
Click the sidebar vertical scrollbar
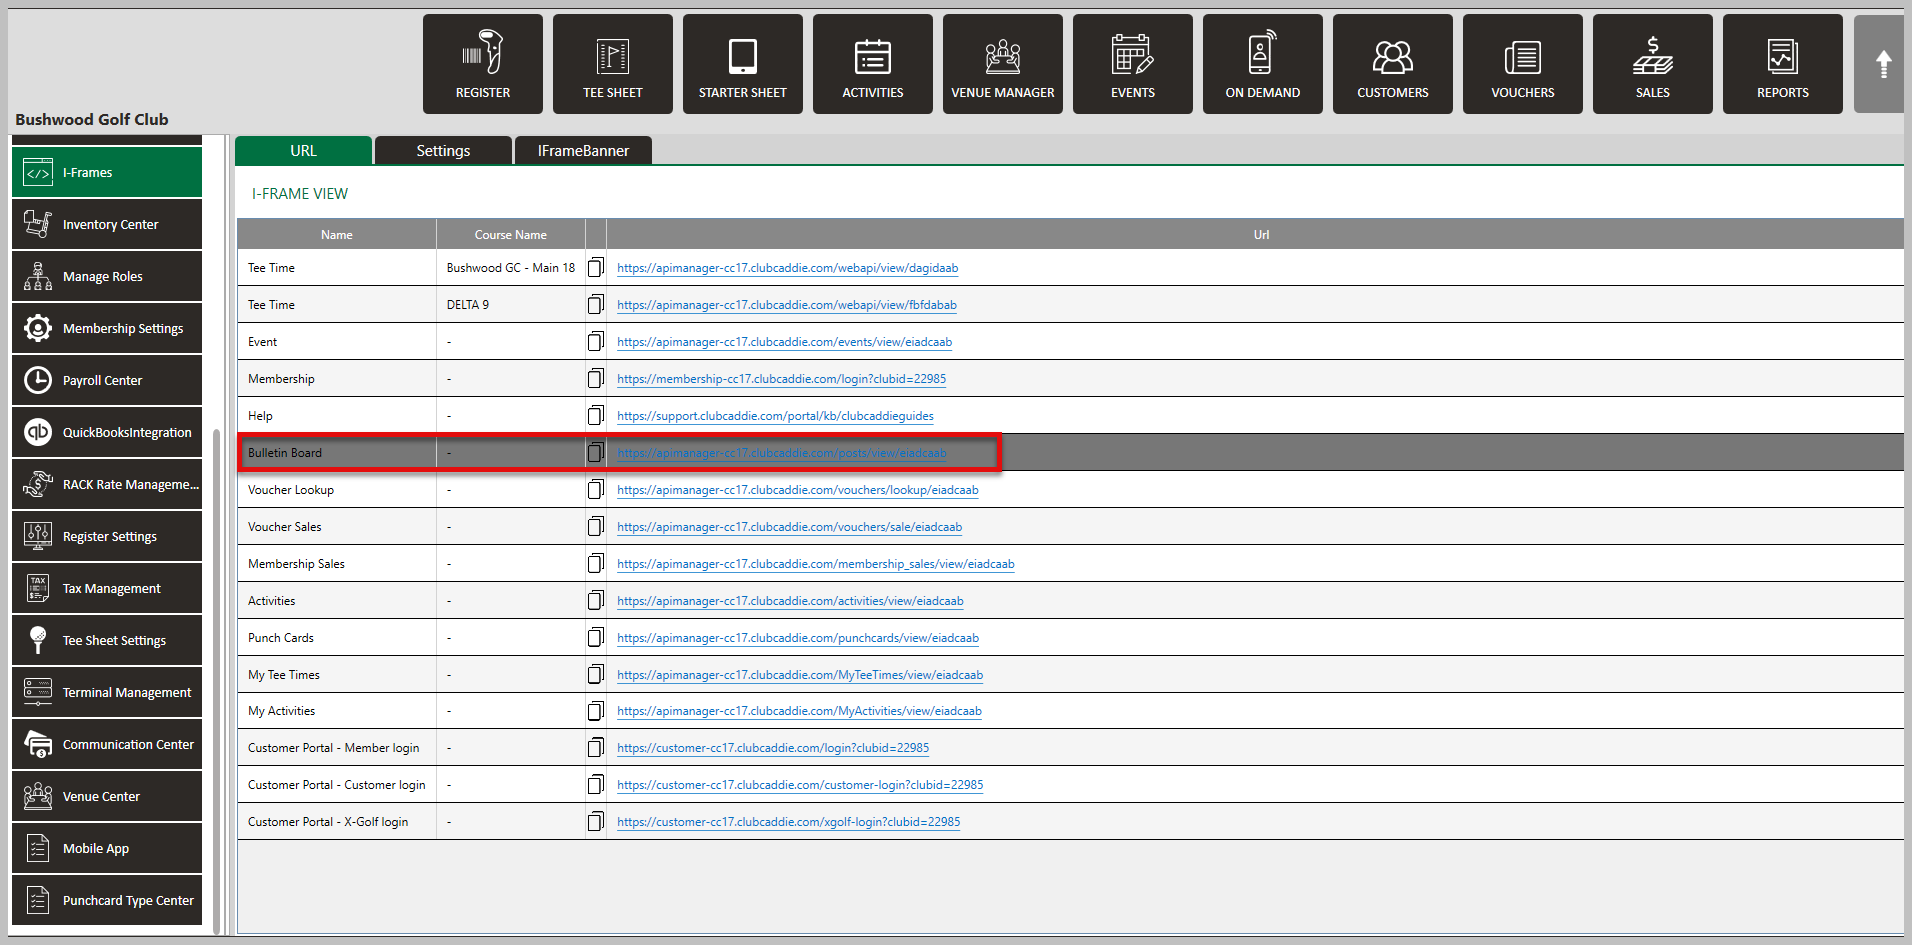217,680
